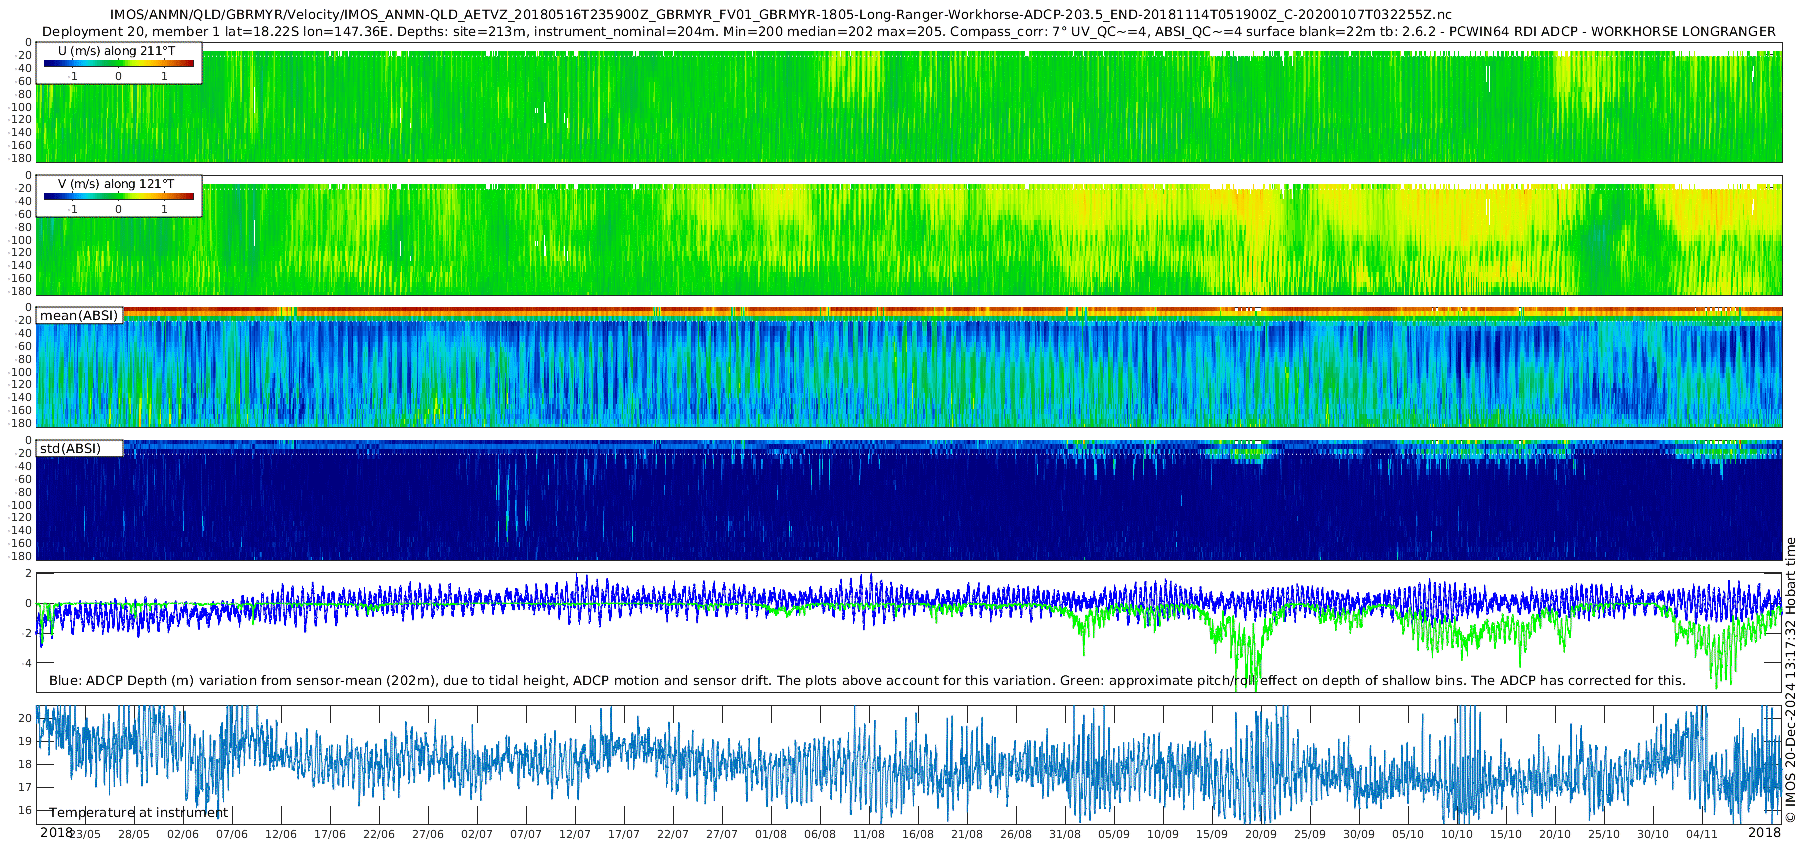Click the 'Deployment 20, member 1' metadata line
1800x850 pixels.
tap(909, 31)
